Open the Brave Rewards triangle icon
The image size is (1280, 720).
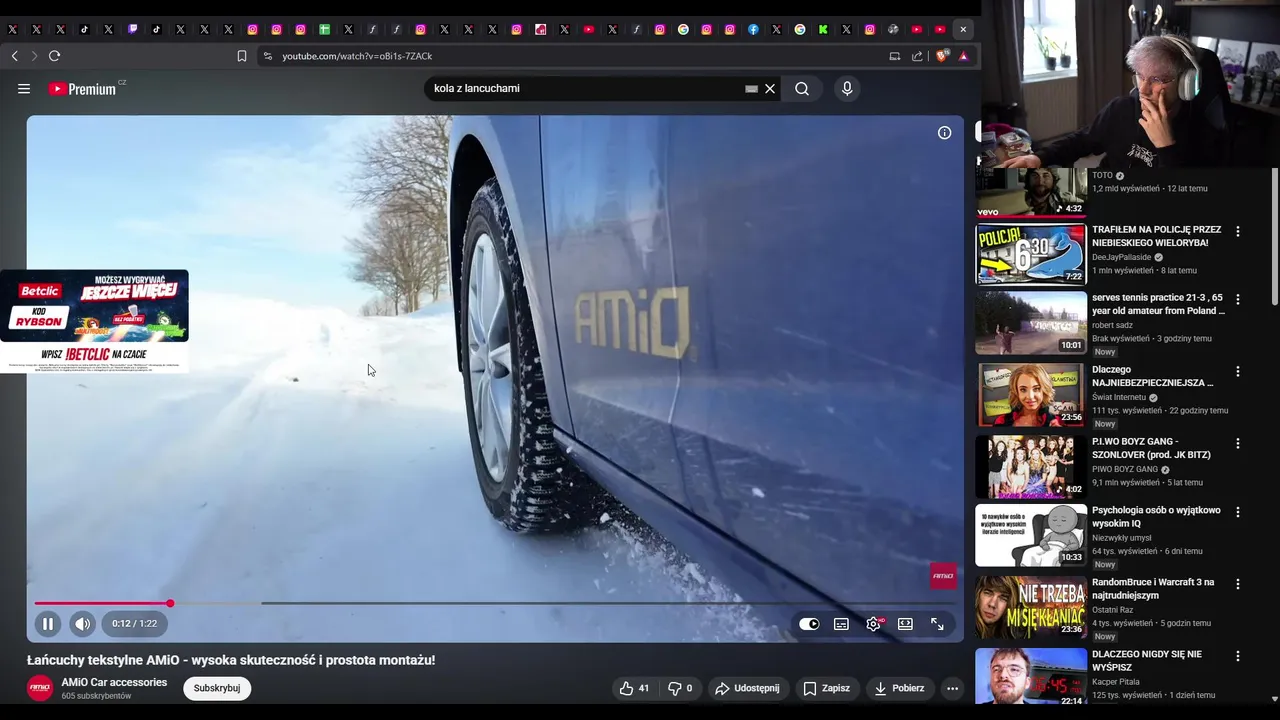point(963,56)
